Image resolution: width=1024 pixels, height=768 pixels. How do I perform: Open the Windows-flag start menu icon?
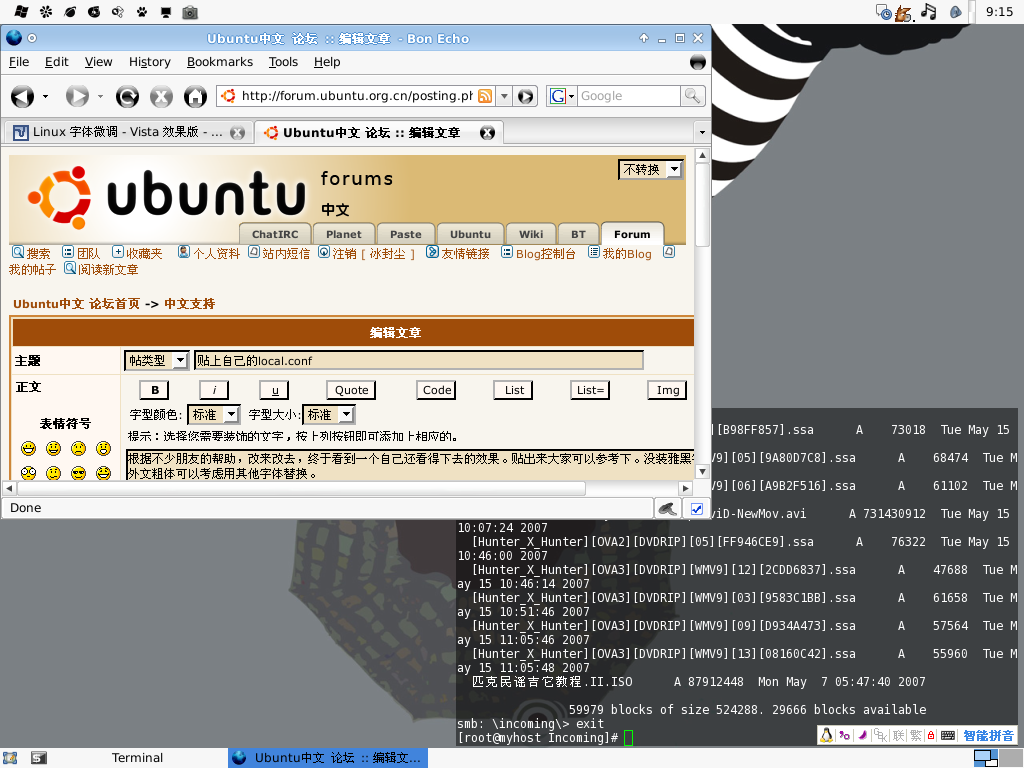point(21,12)
